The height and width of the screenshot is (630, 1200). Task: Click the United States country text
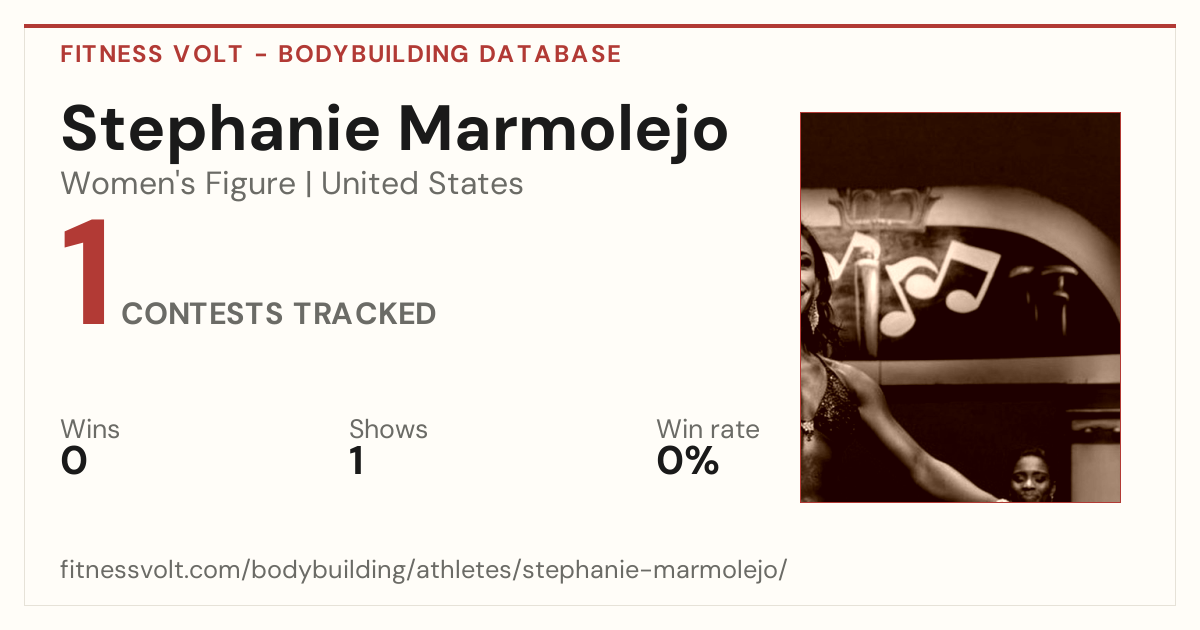tap(422, 184)
